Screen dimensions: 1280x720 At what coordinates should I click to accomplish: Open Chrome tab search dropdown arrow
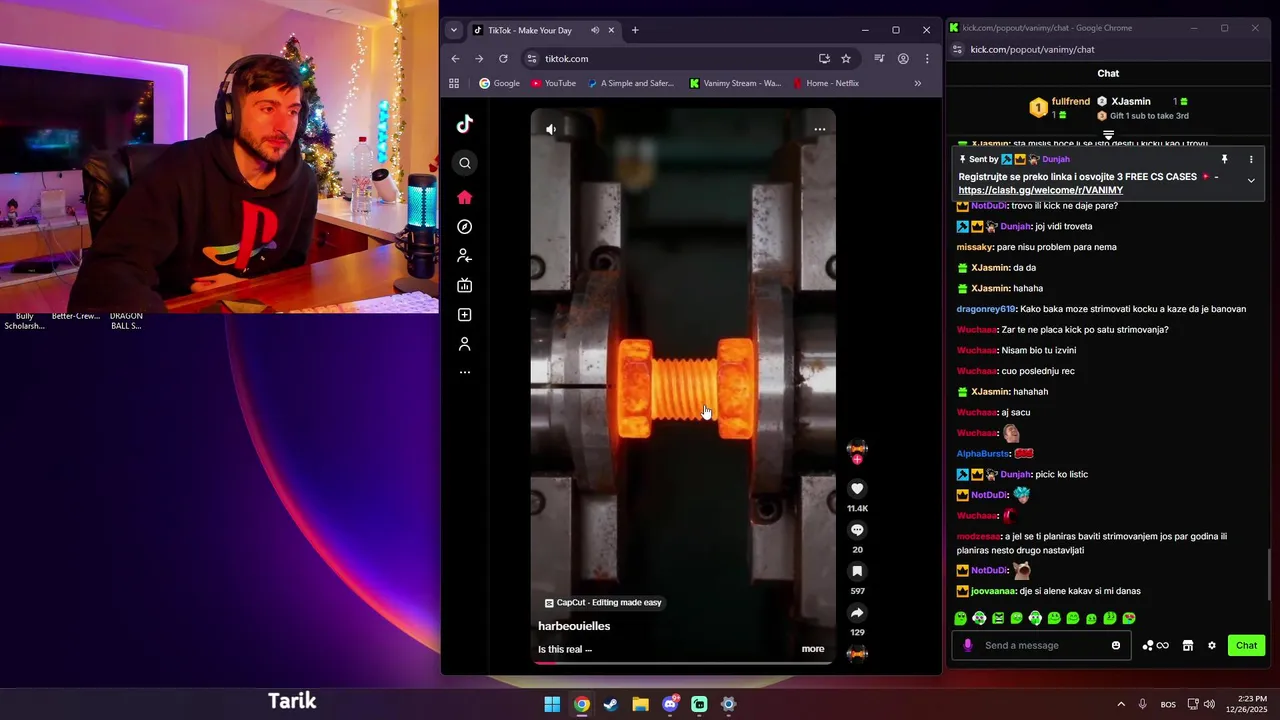454,30
